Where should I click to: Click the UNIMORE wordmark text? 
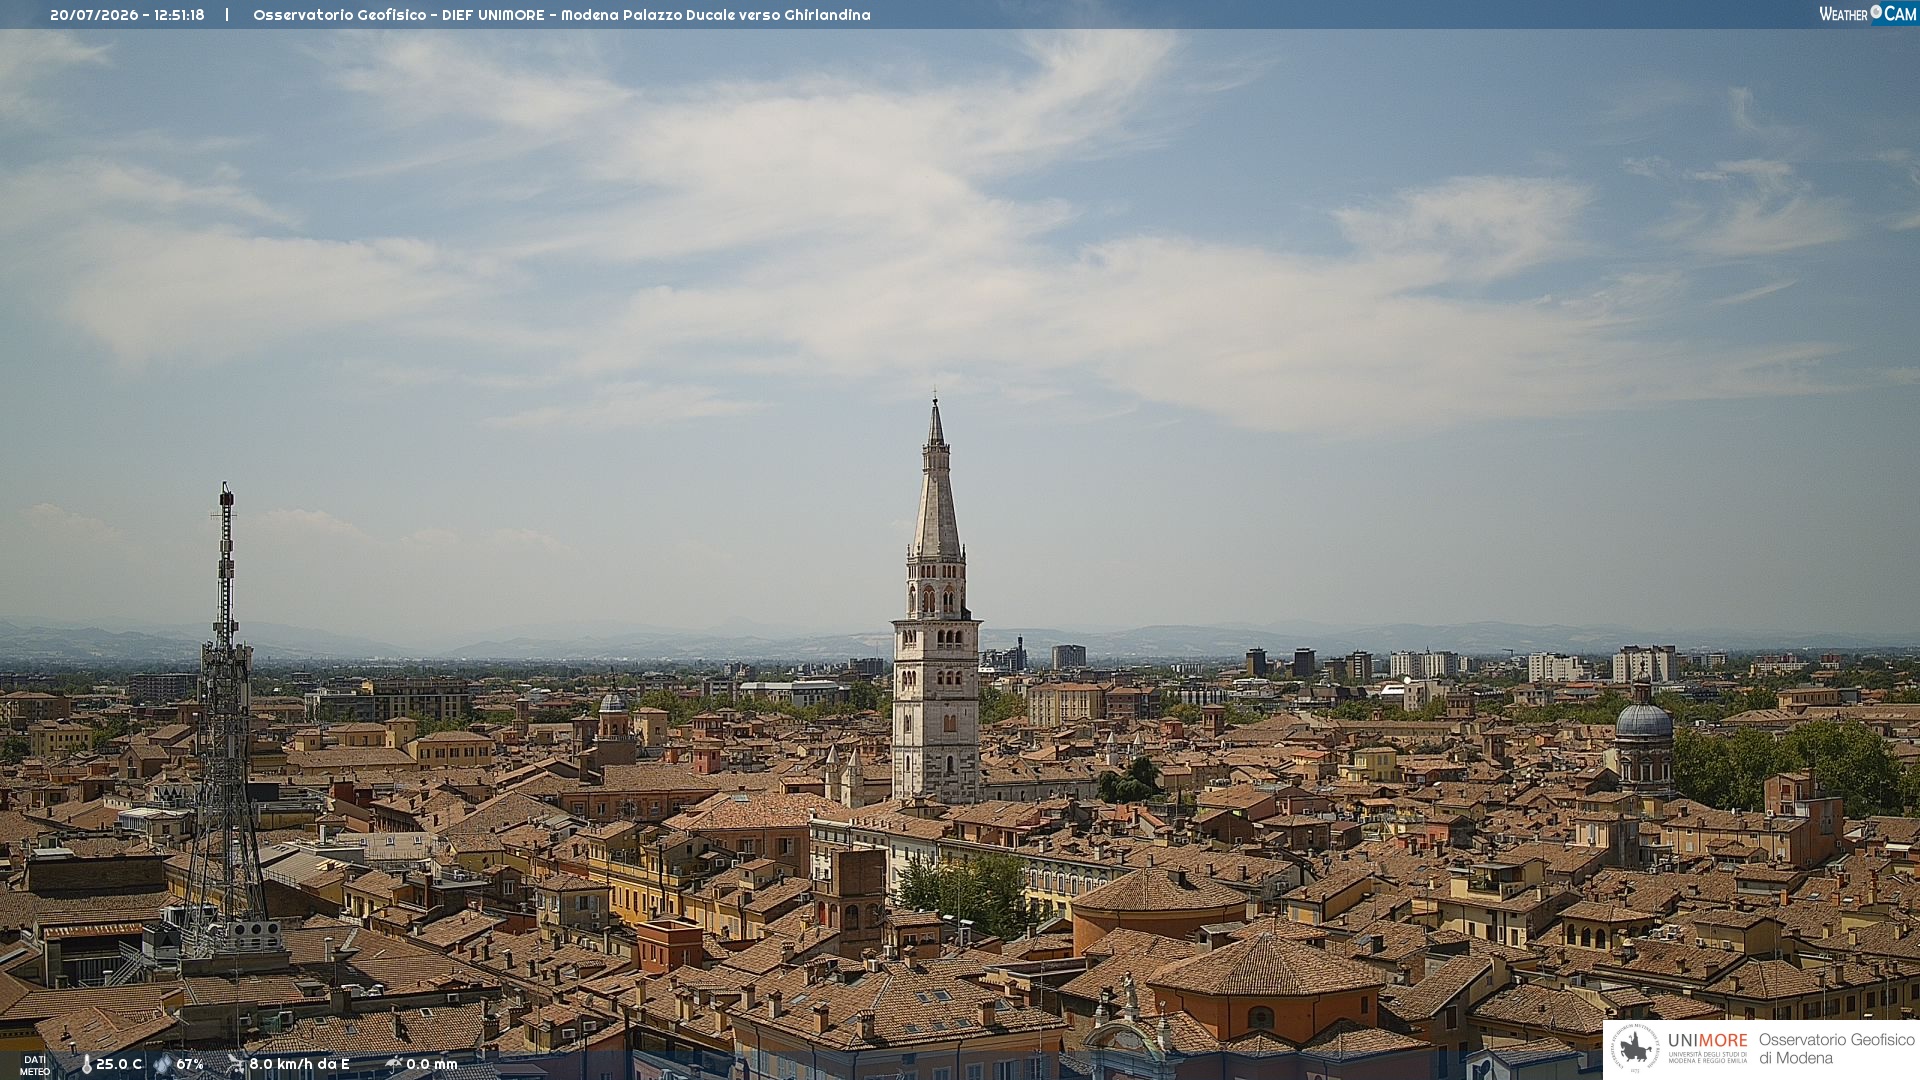pos(1708,1041)
